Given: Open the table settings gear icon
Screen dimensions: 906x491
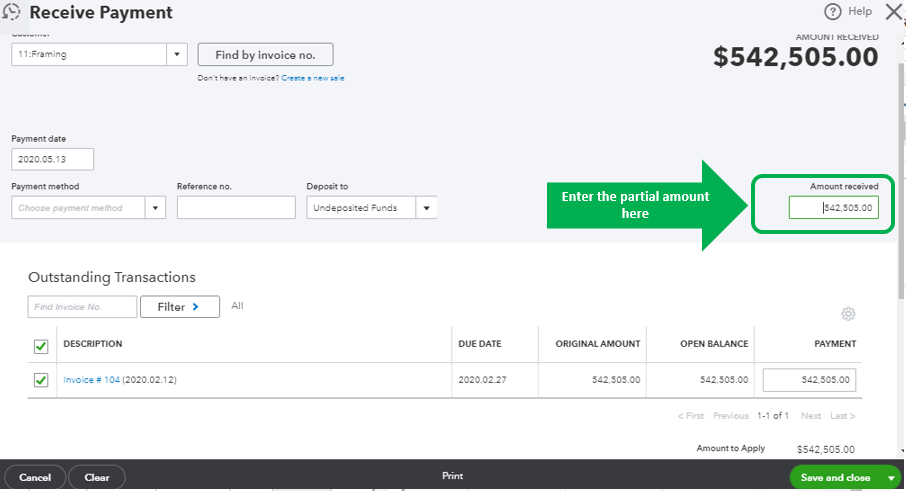Looking at the screenshot, I should pos(848,314).
